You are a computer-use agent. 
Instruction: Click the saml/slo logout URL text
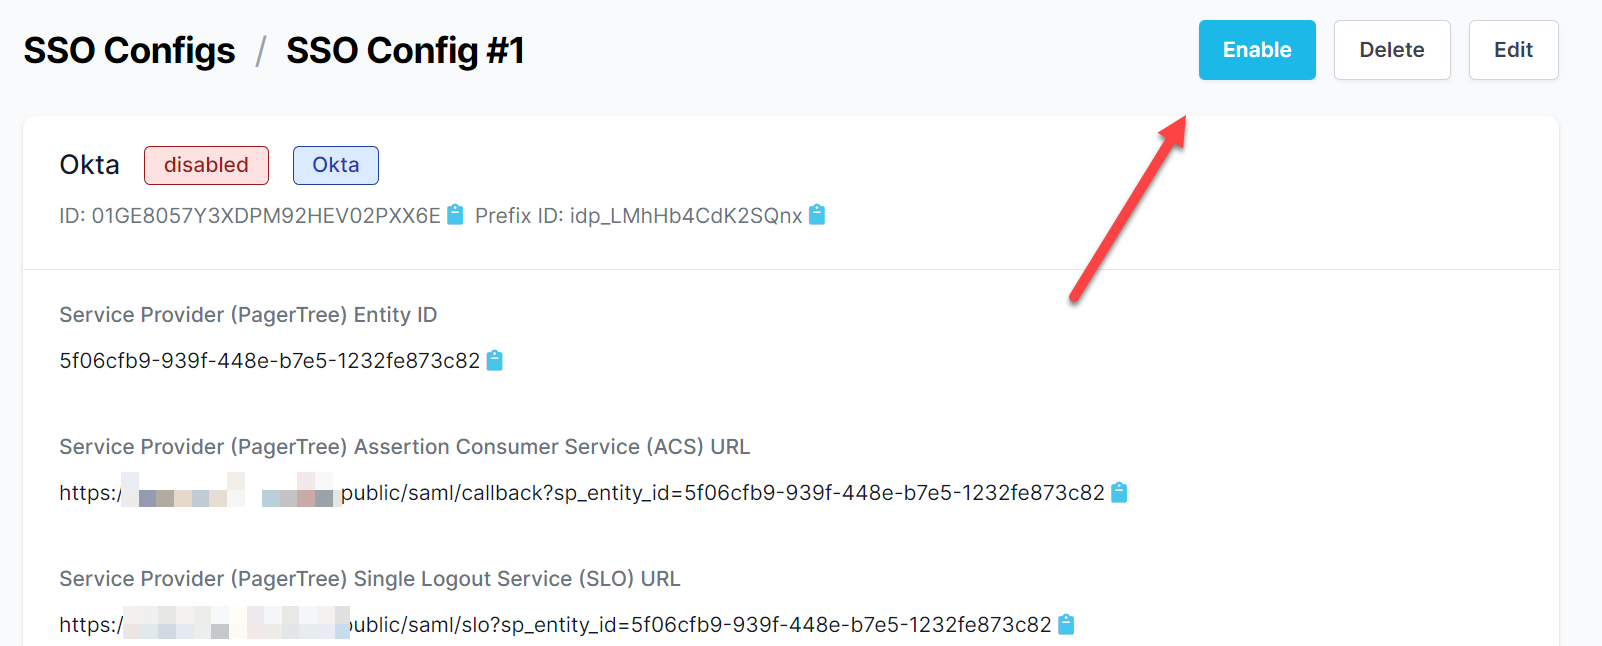pos(700,625)
